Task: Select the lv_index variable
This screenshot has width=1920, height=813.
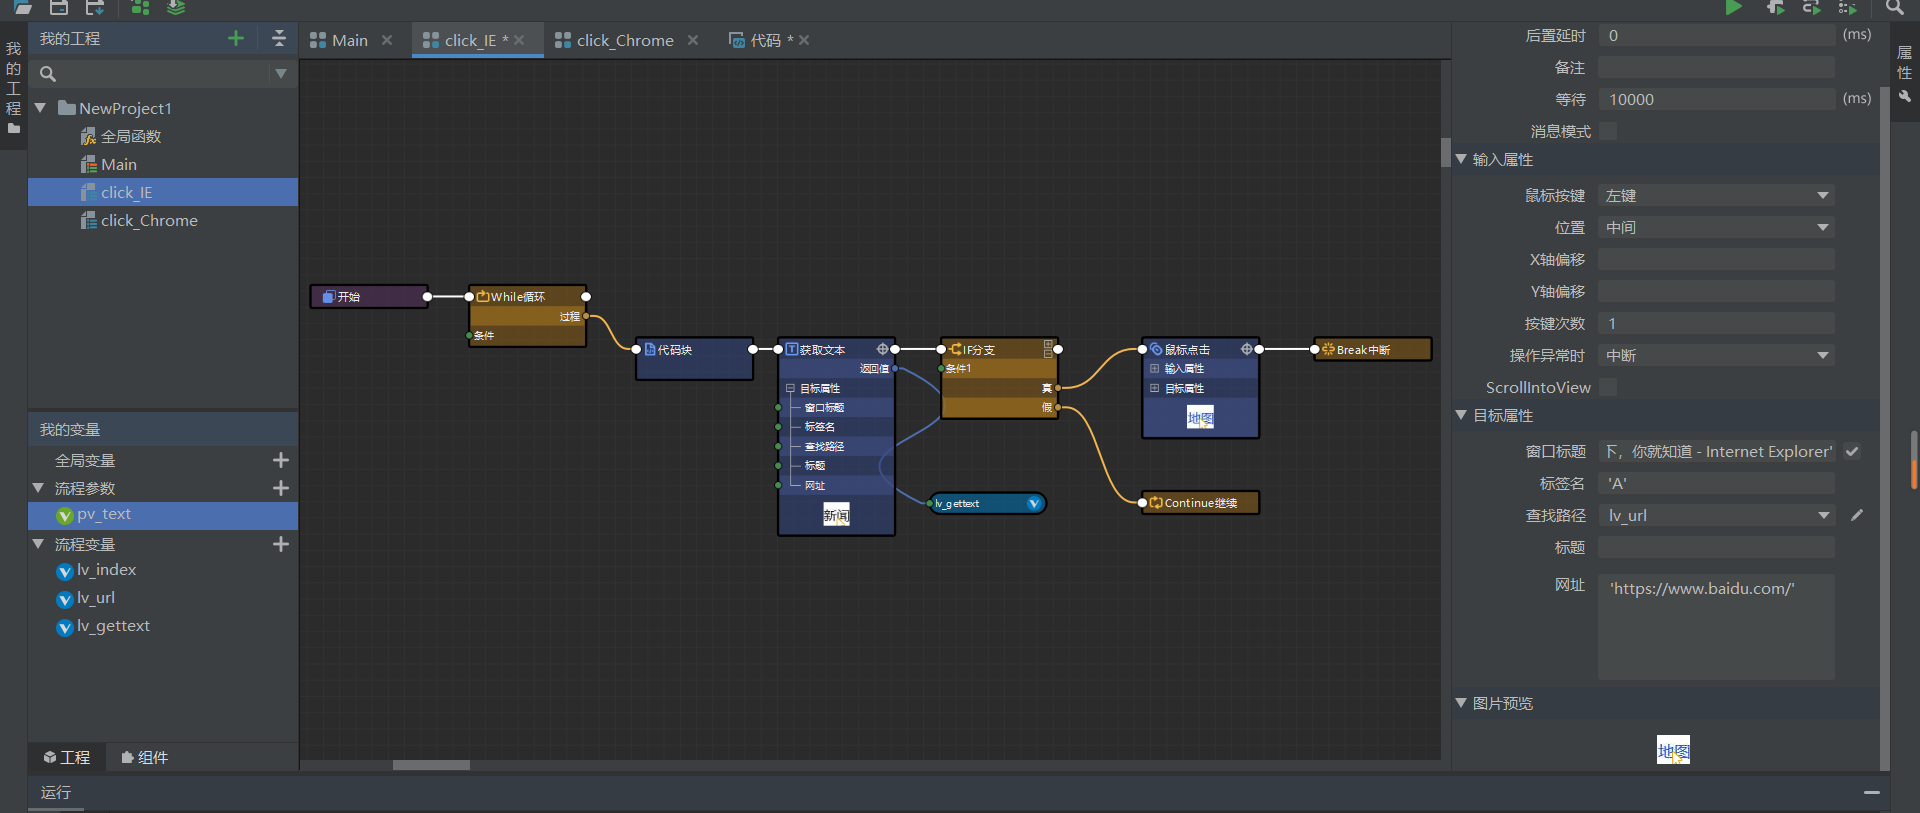Action: (106, 570)
